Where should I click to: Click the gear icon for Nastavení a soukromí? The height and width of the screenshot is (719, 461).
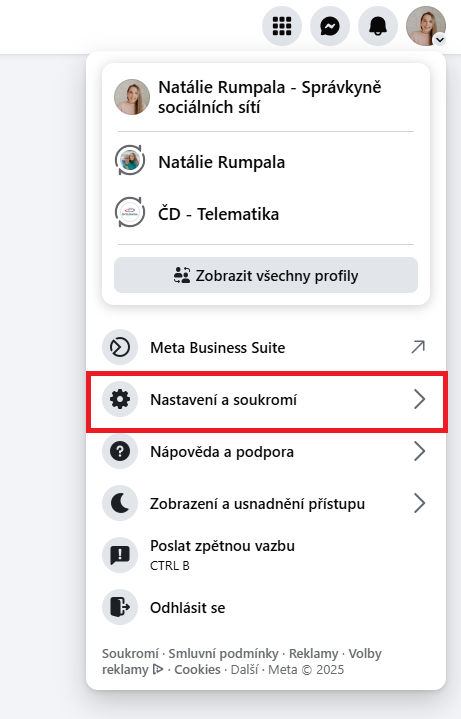[120, 399]
